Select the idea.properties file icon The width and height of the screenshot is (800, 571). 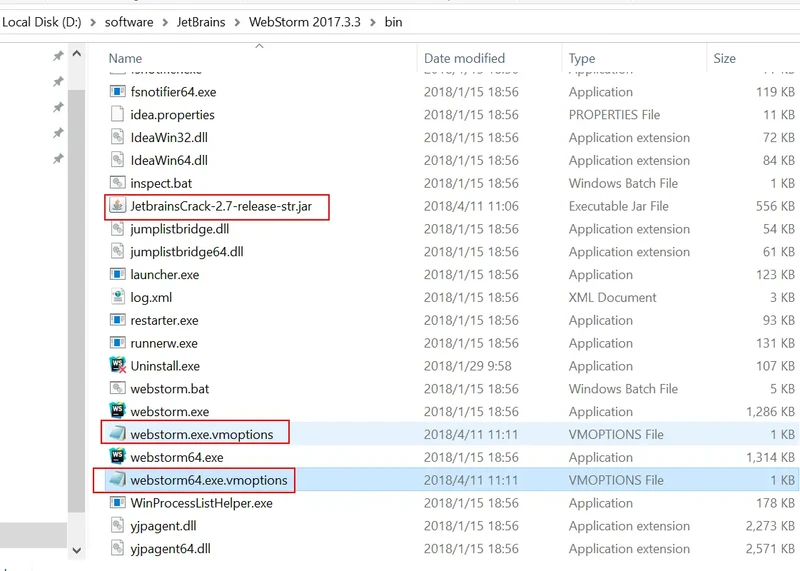(117, 114)
